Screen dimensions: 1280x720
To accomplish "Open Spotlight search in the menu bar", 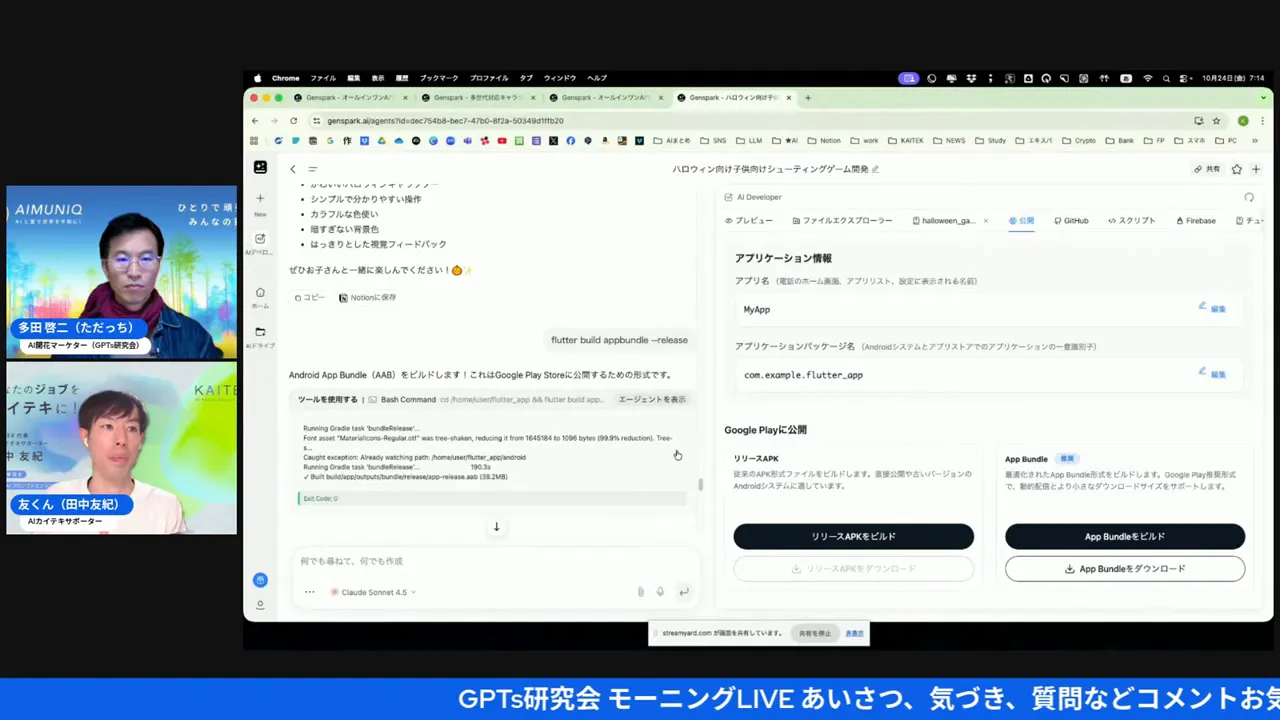I will (x=1166, y=78).
